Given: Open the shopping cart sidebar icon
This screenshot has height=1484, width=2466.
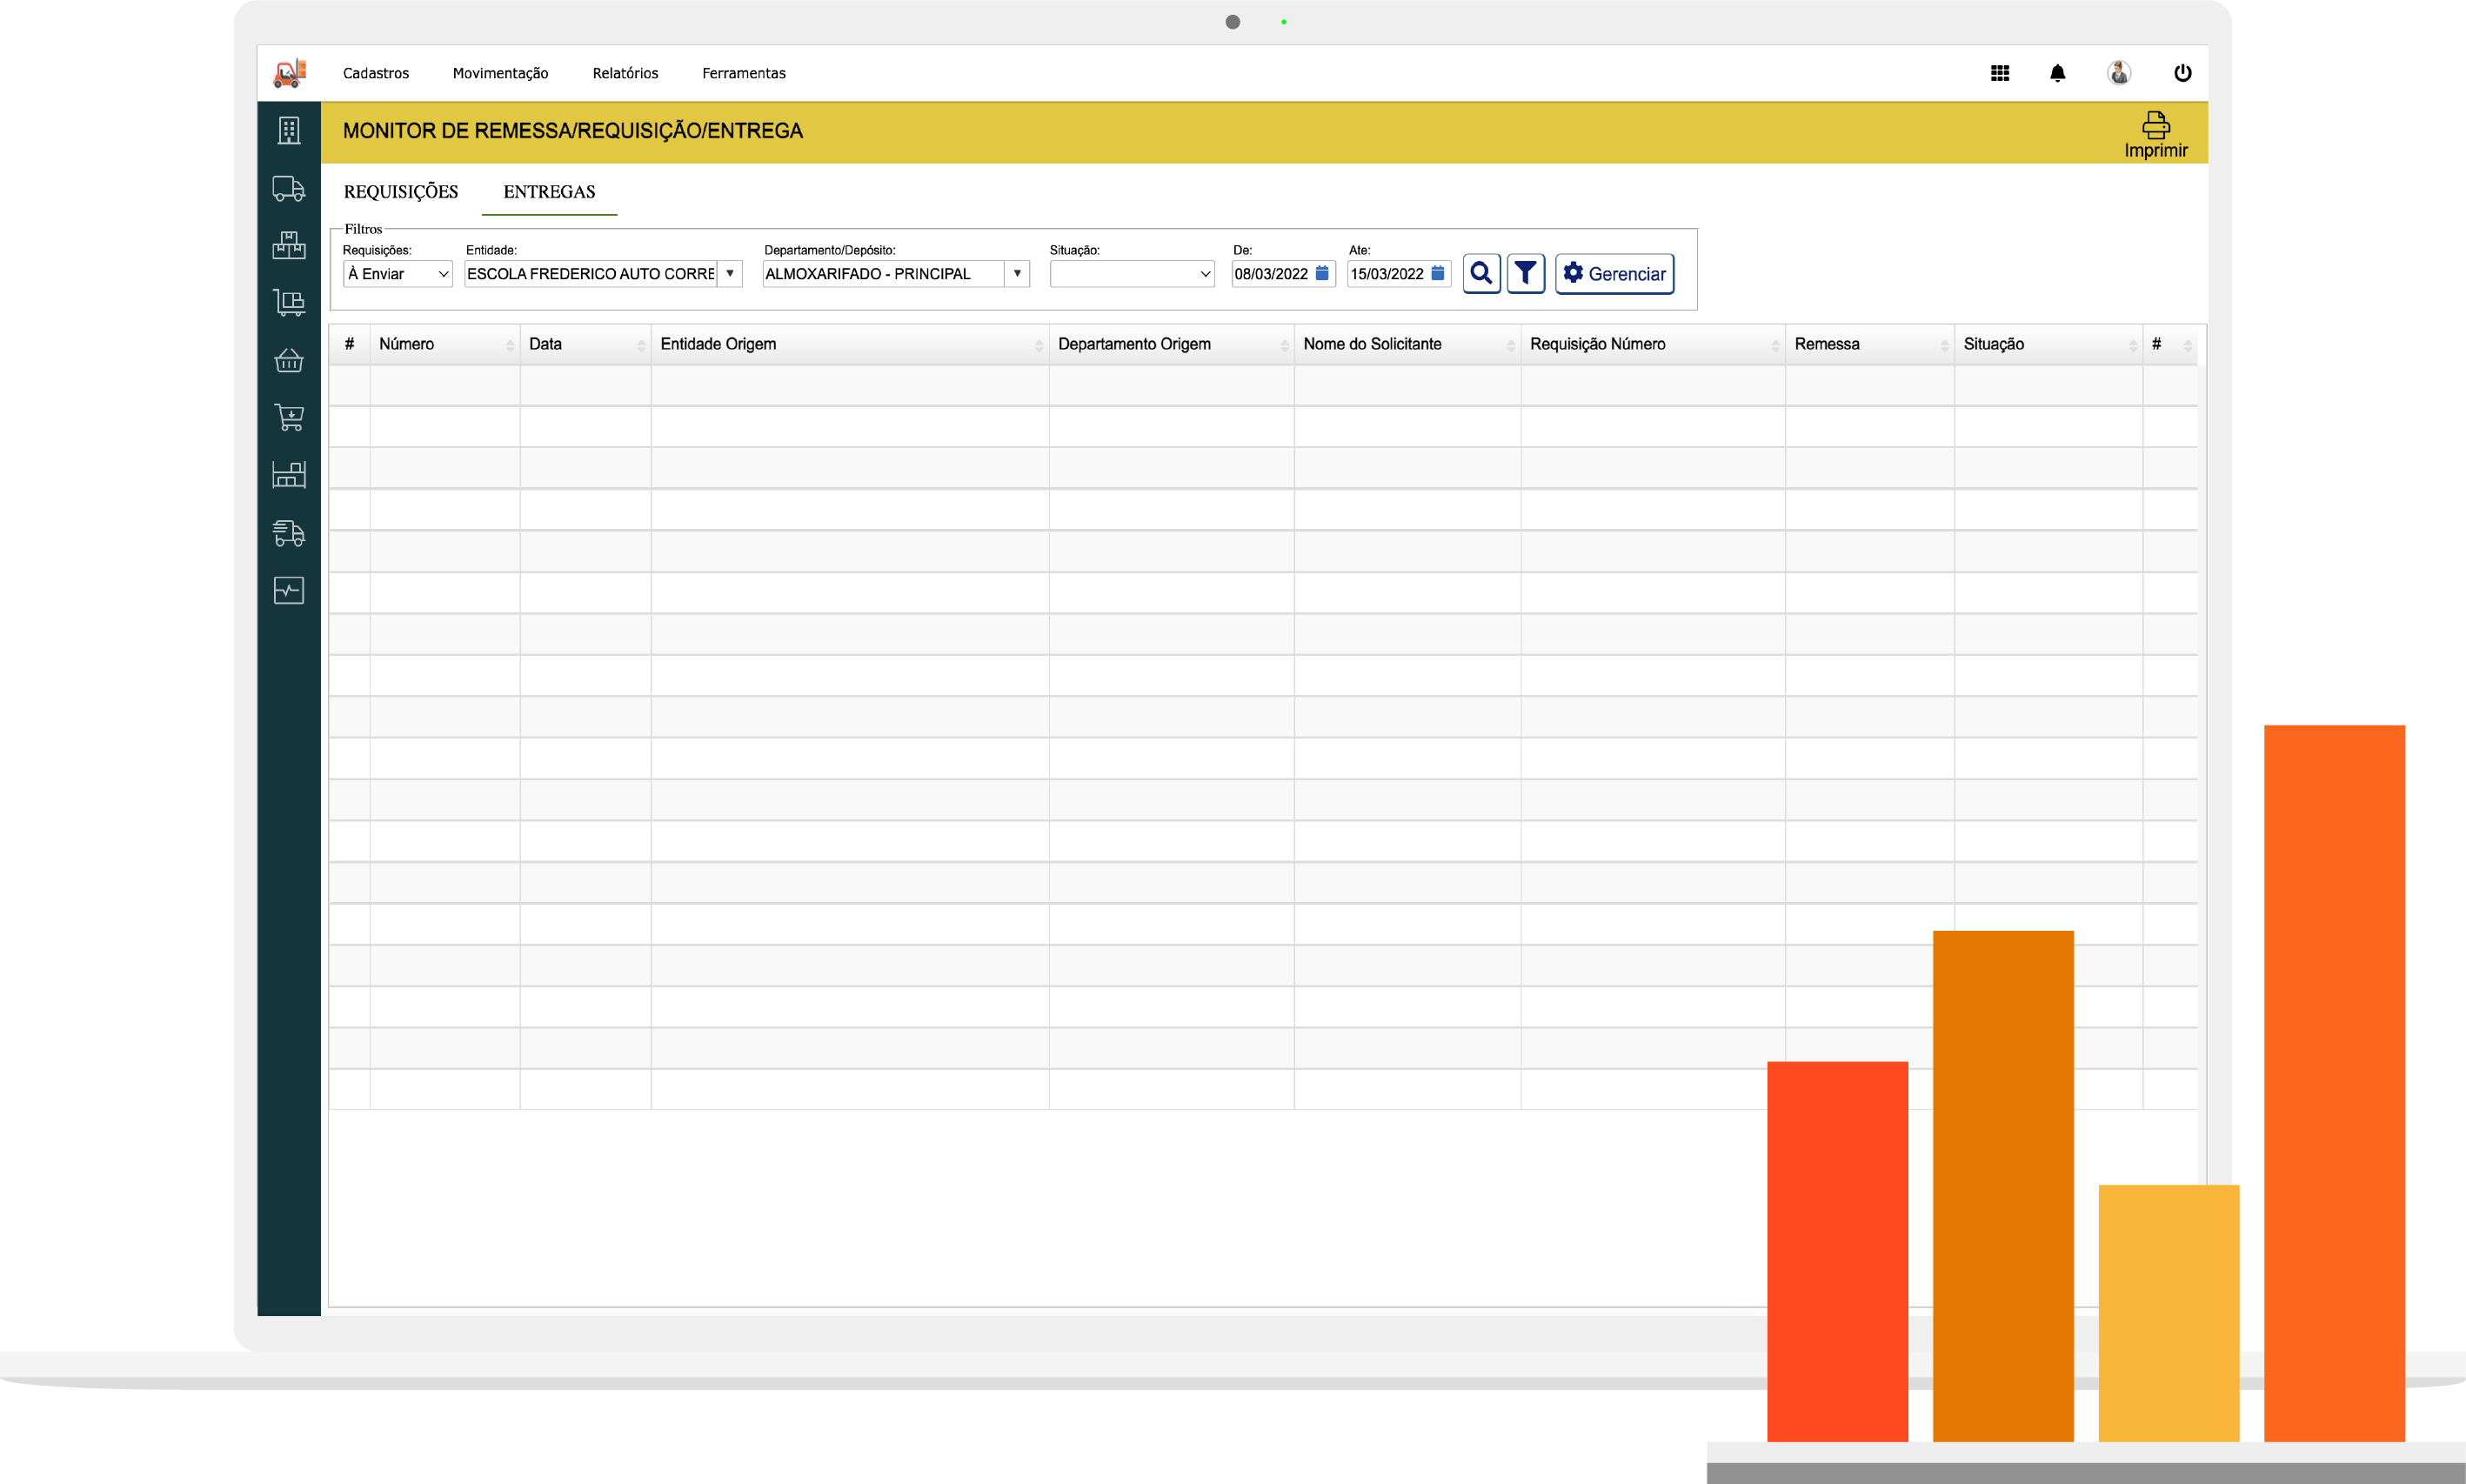Looking at the screenshot, I should pos(289,417).
